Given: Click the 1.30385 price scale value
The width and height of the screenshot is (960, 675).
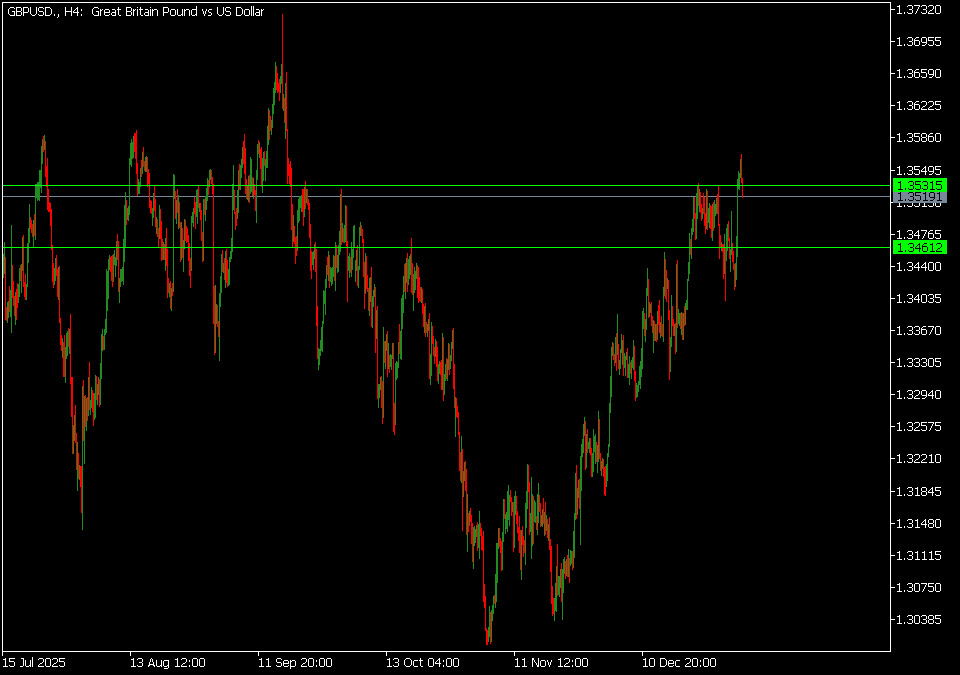Looking at the screenshot, I should (919, 620).
